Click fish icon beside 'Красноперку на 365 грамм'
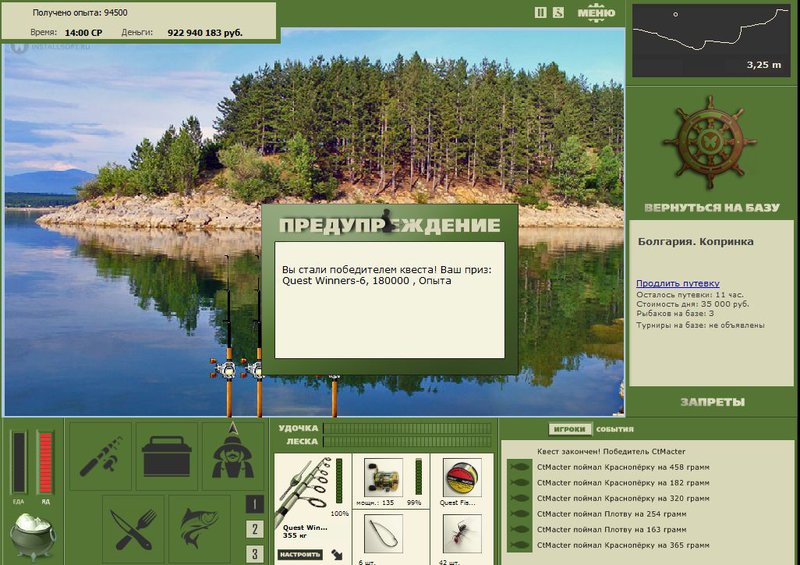 pyautogui.click(x=519, y=545)
